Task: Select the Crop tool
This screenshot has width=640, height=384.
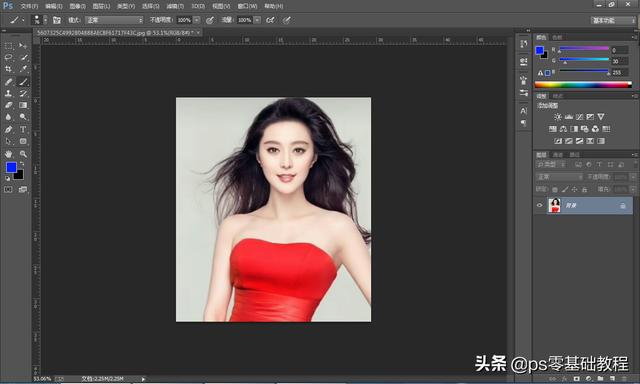Action: coord(9,69)
